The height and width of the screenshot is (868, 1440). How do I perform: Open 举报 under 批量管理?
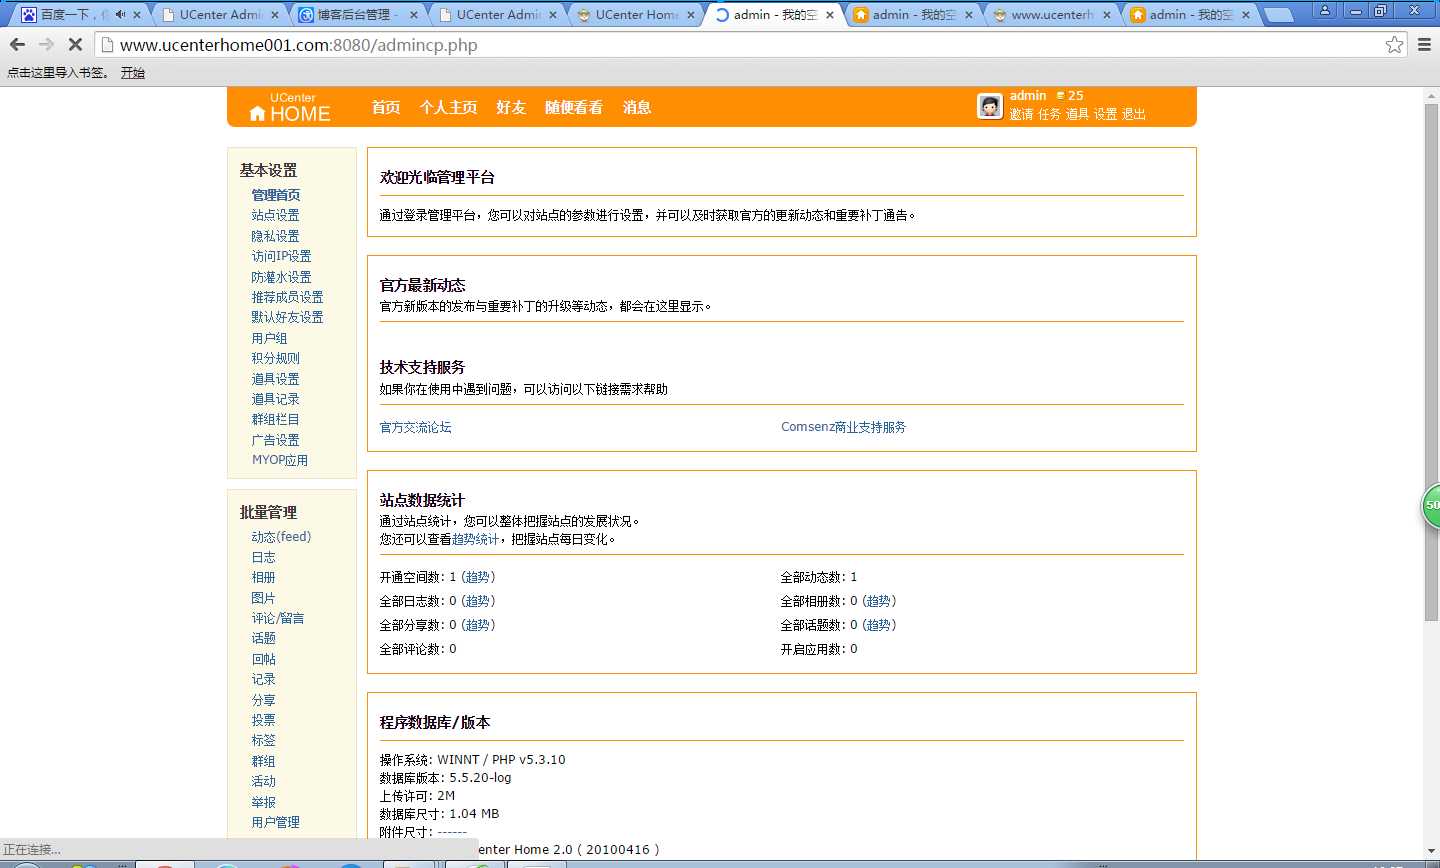[x=263, y=802]
